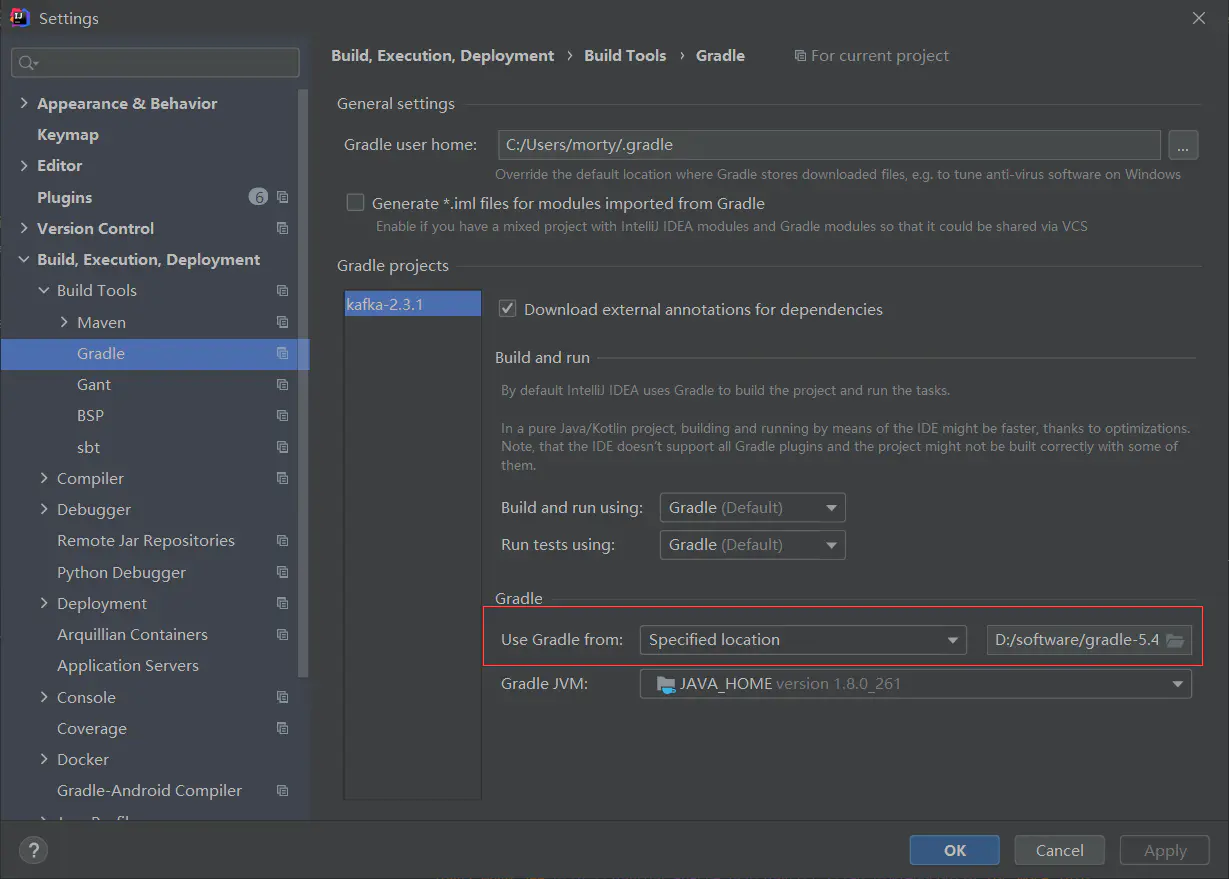Expand the Version Control node
1229x879 pixels.
coord(24,228)
